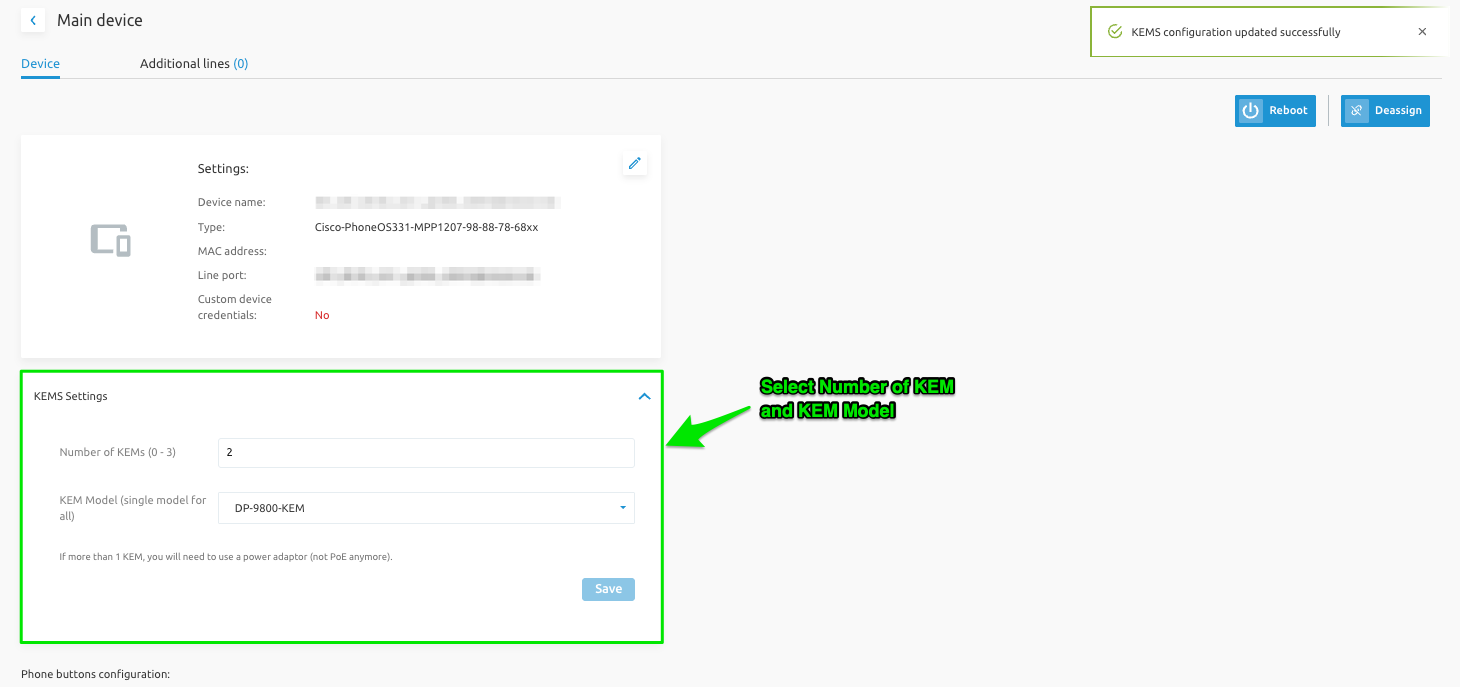Click the KEM Model dropdown arrow
Image resolution: width=1460 pixels, height=687 pixels.
pos(622,508)
